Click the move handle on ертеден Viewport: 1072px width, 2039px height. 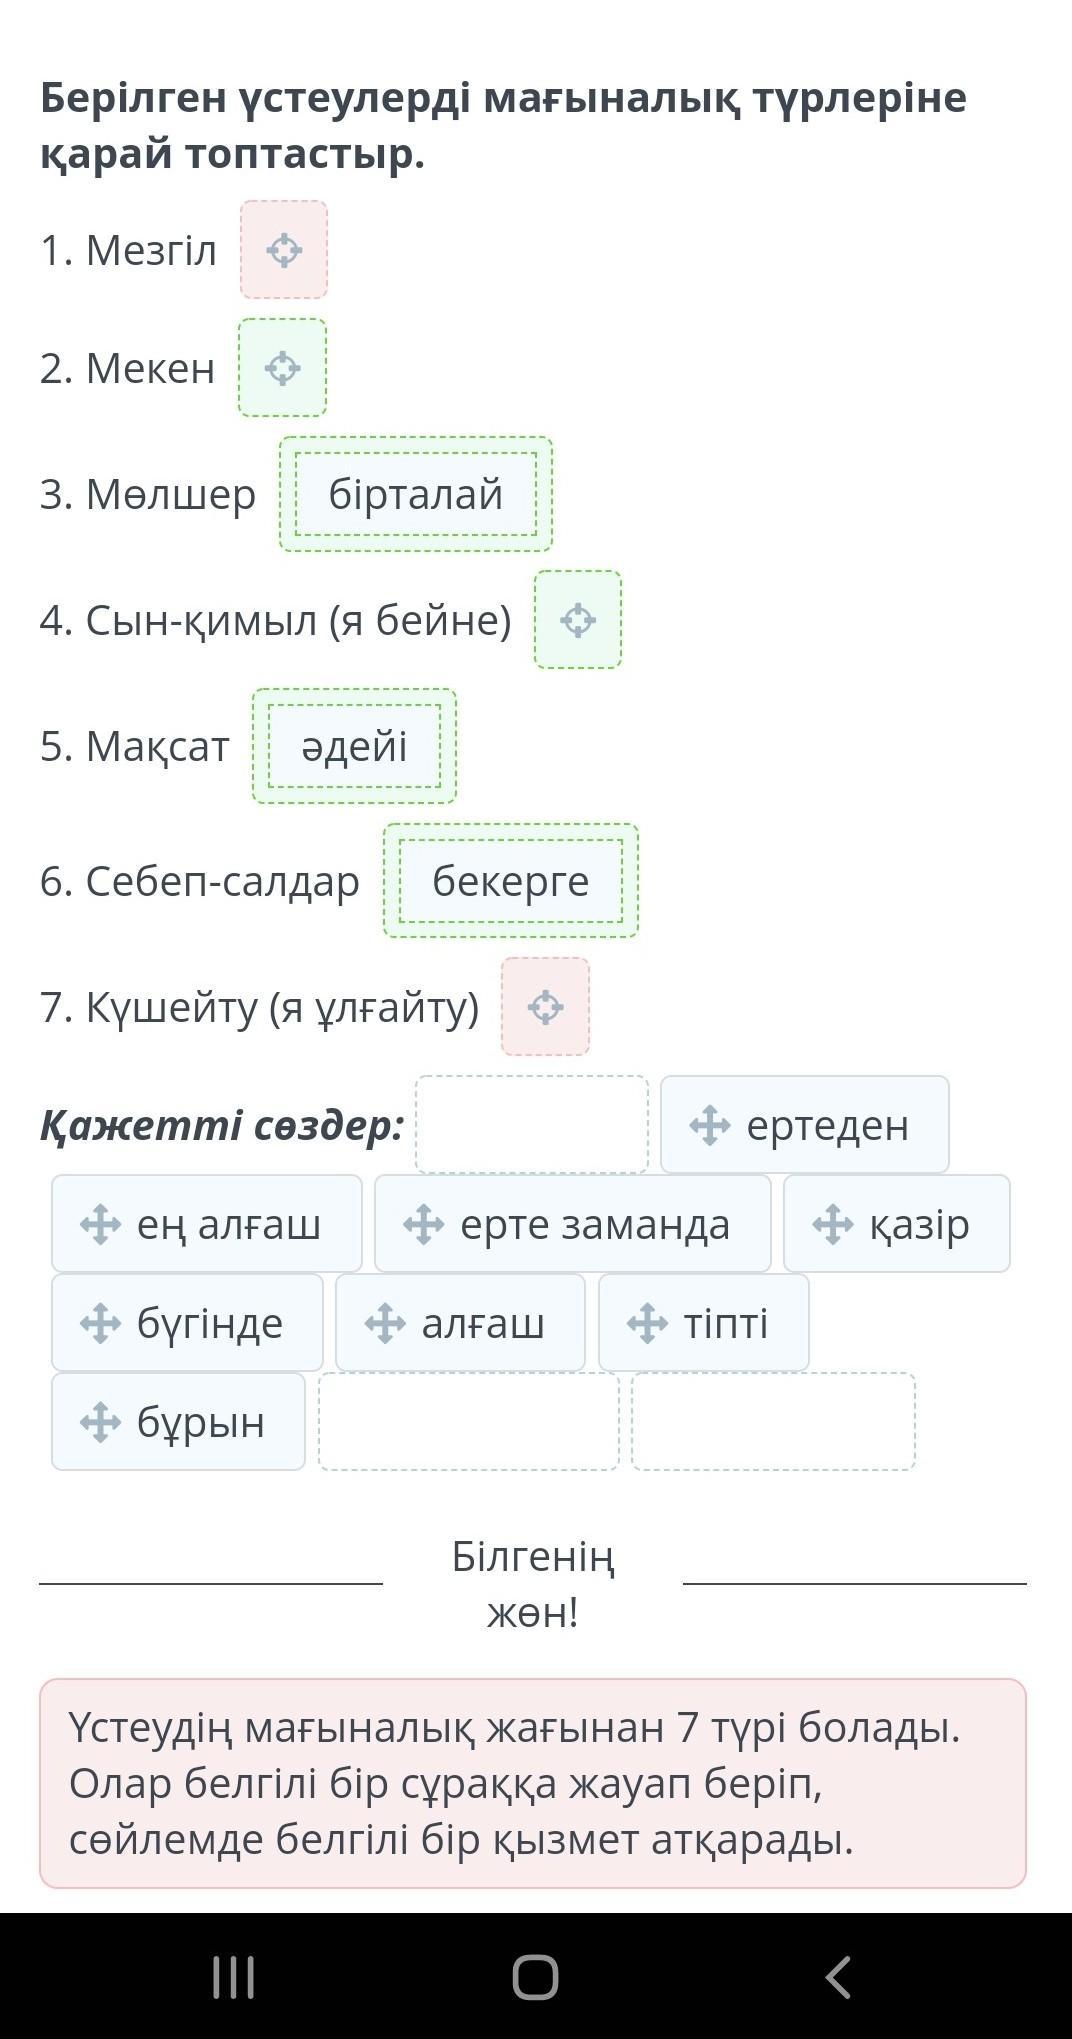[x=709, y=1125]
